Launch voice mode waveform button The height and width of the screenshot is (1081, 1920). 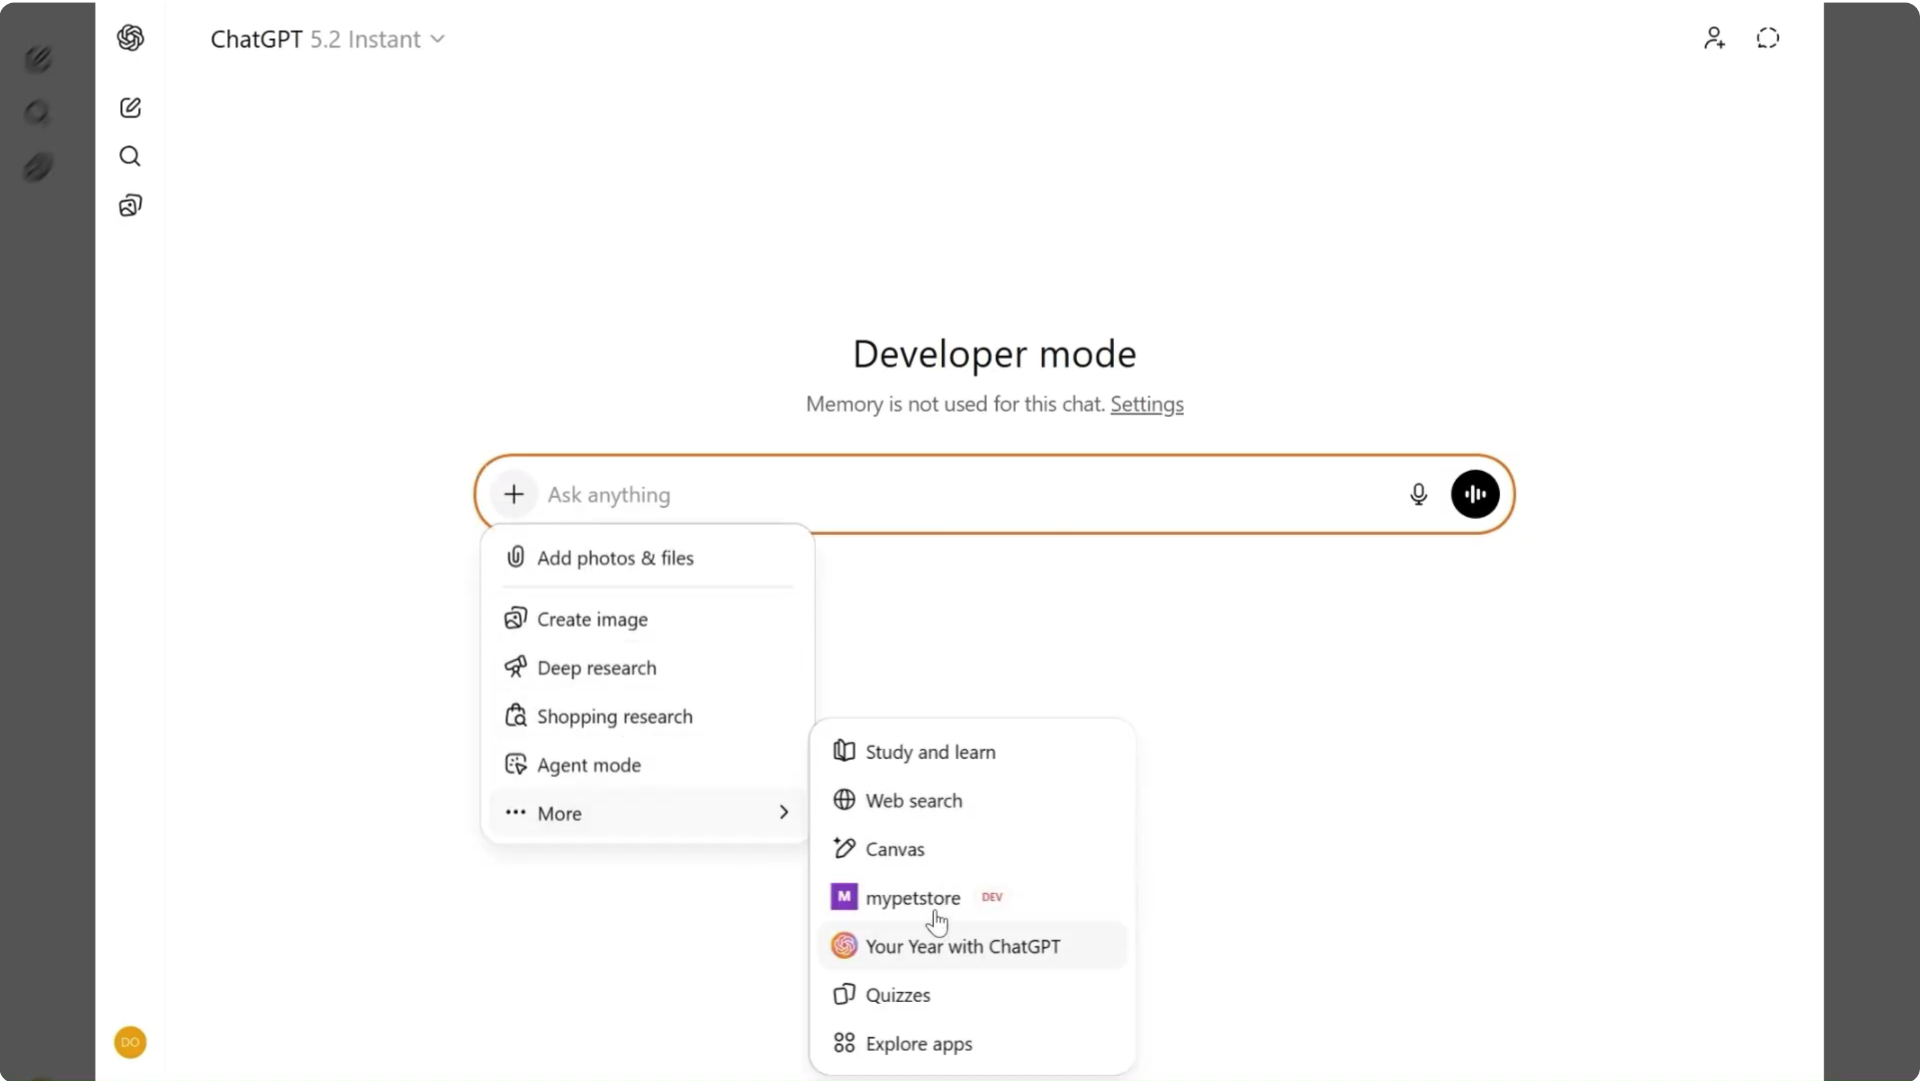(x=1475, y=494)
